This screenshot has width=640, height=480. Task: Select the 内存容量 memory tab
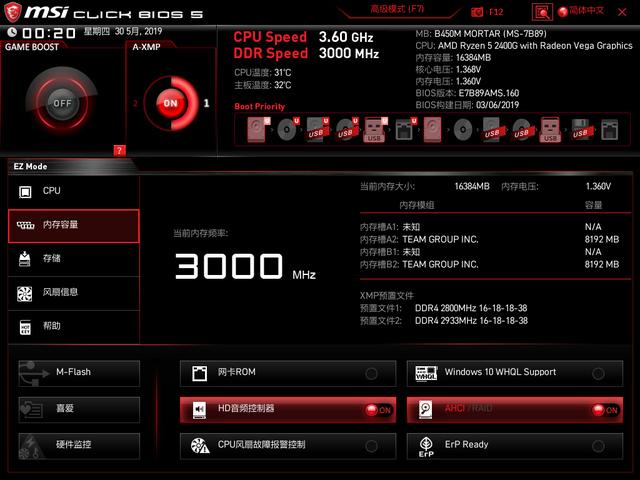pyautogui.click(x=74, y=226)
